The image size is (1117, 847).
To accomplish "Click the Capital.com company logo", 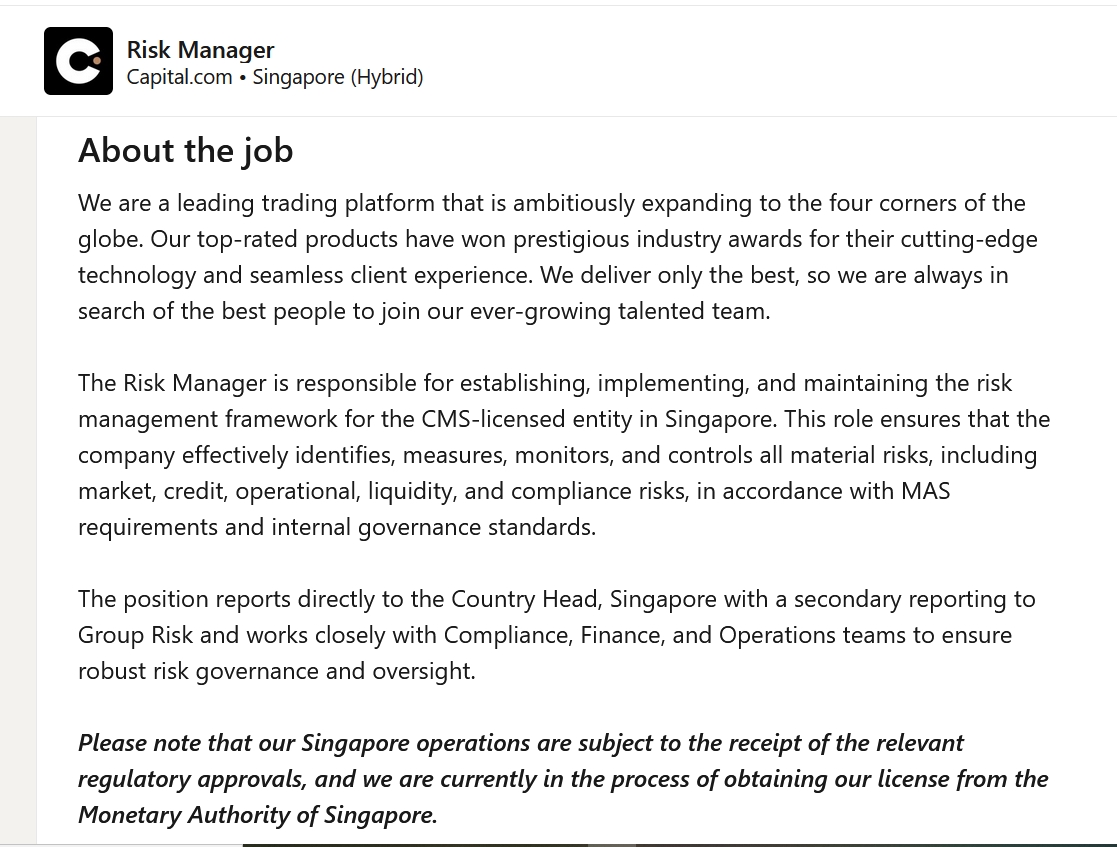I will point(78,61).
